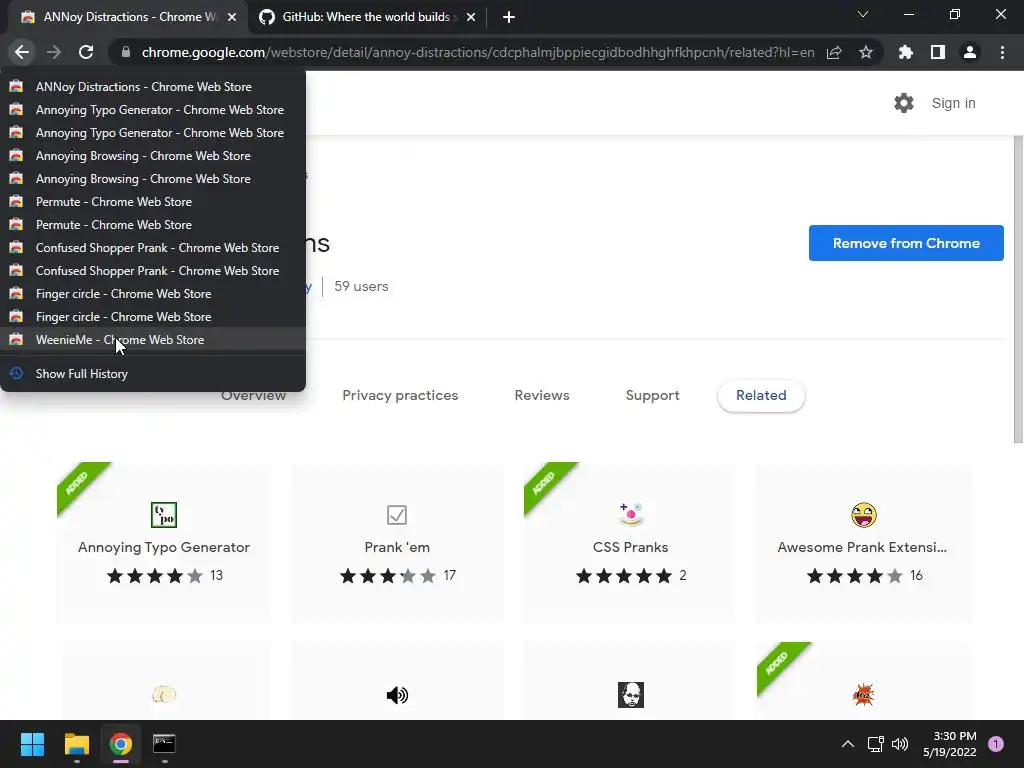Open the Chrome profile avatar
The height and width of the screenshot is (768, 1024).
tap(970, 52)
